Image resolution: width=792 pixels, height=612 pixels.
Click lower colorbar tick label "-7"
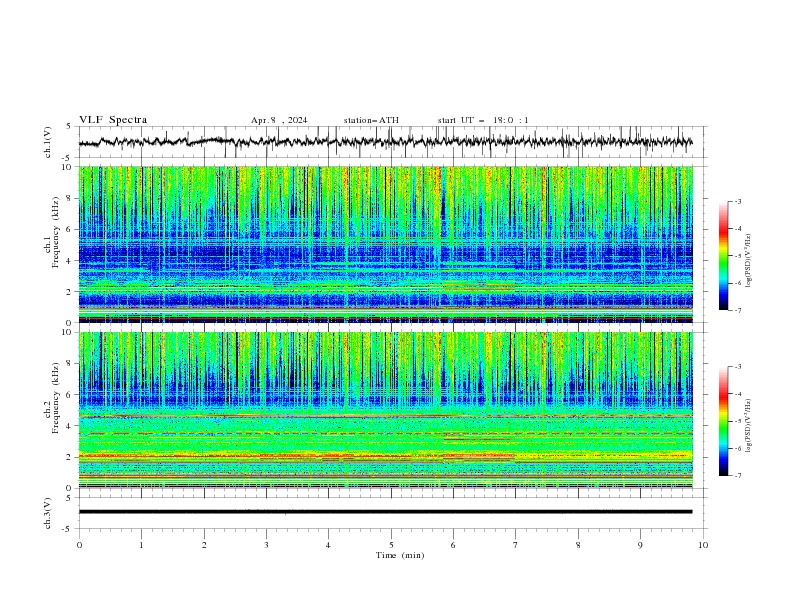pyautogui.click(x=737, y=476)
